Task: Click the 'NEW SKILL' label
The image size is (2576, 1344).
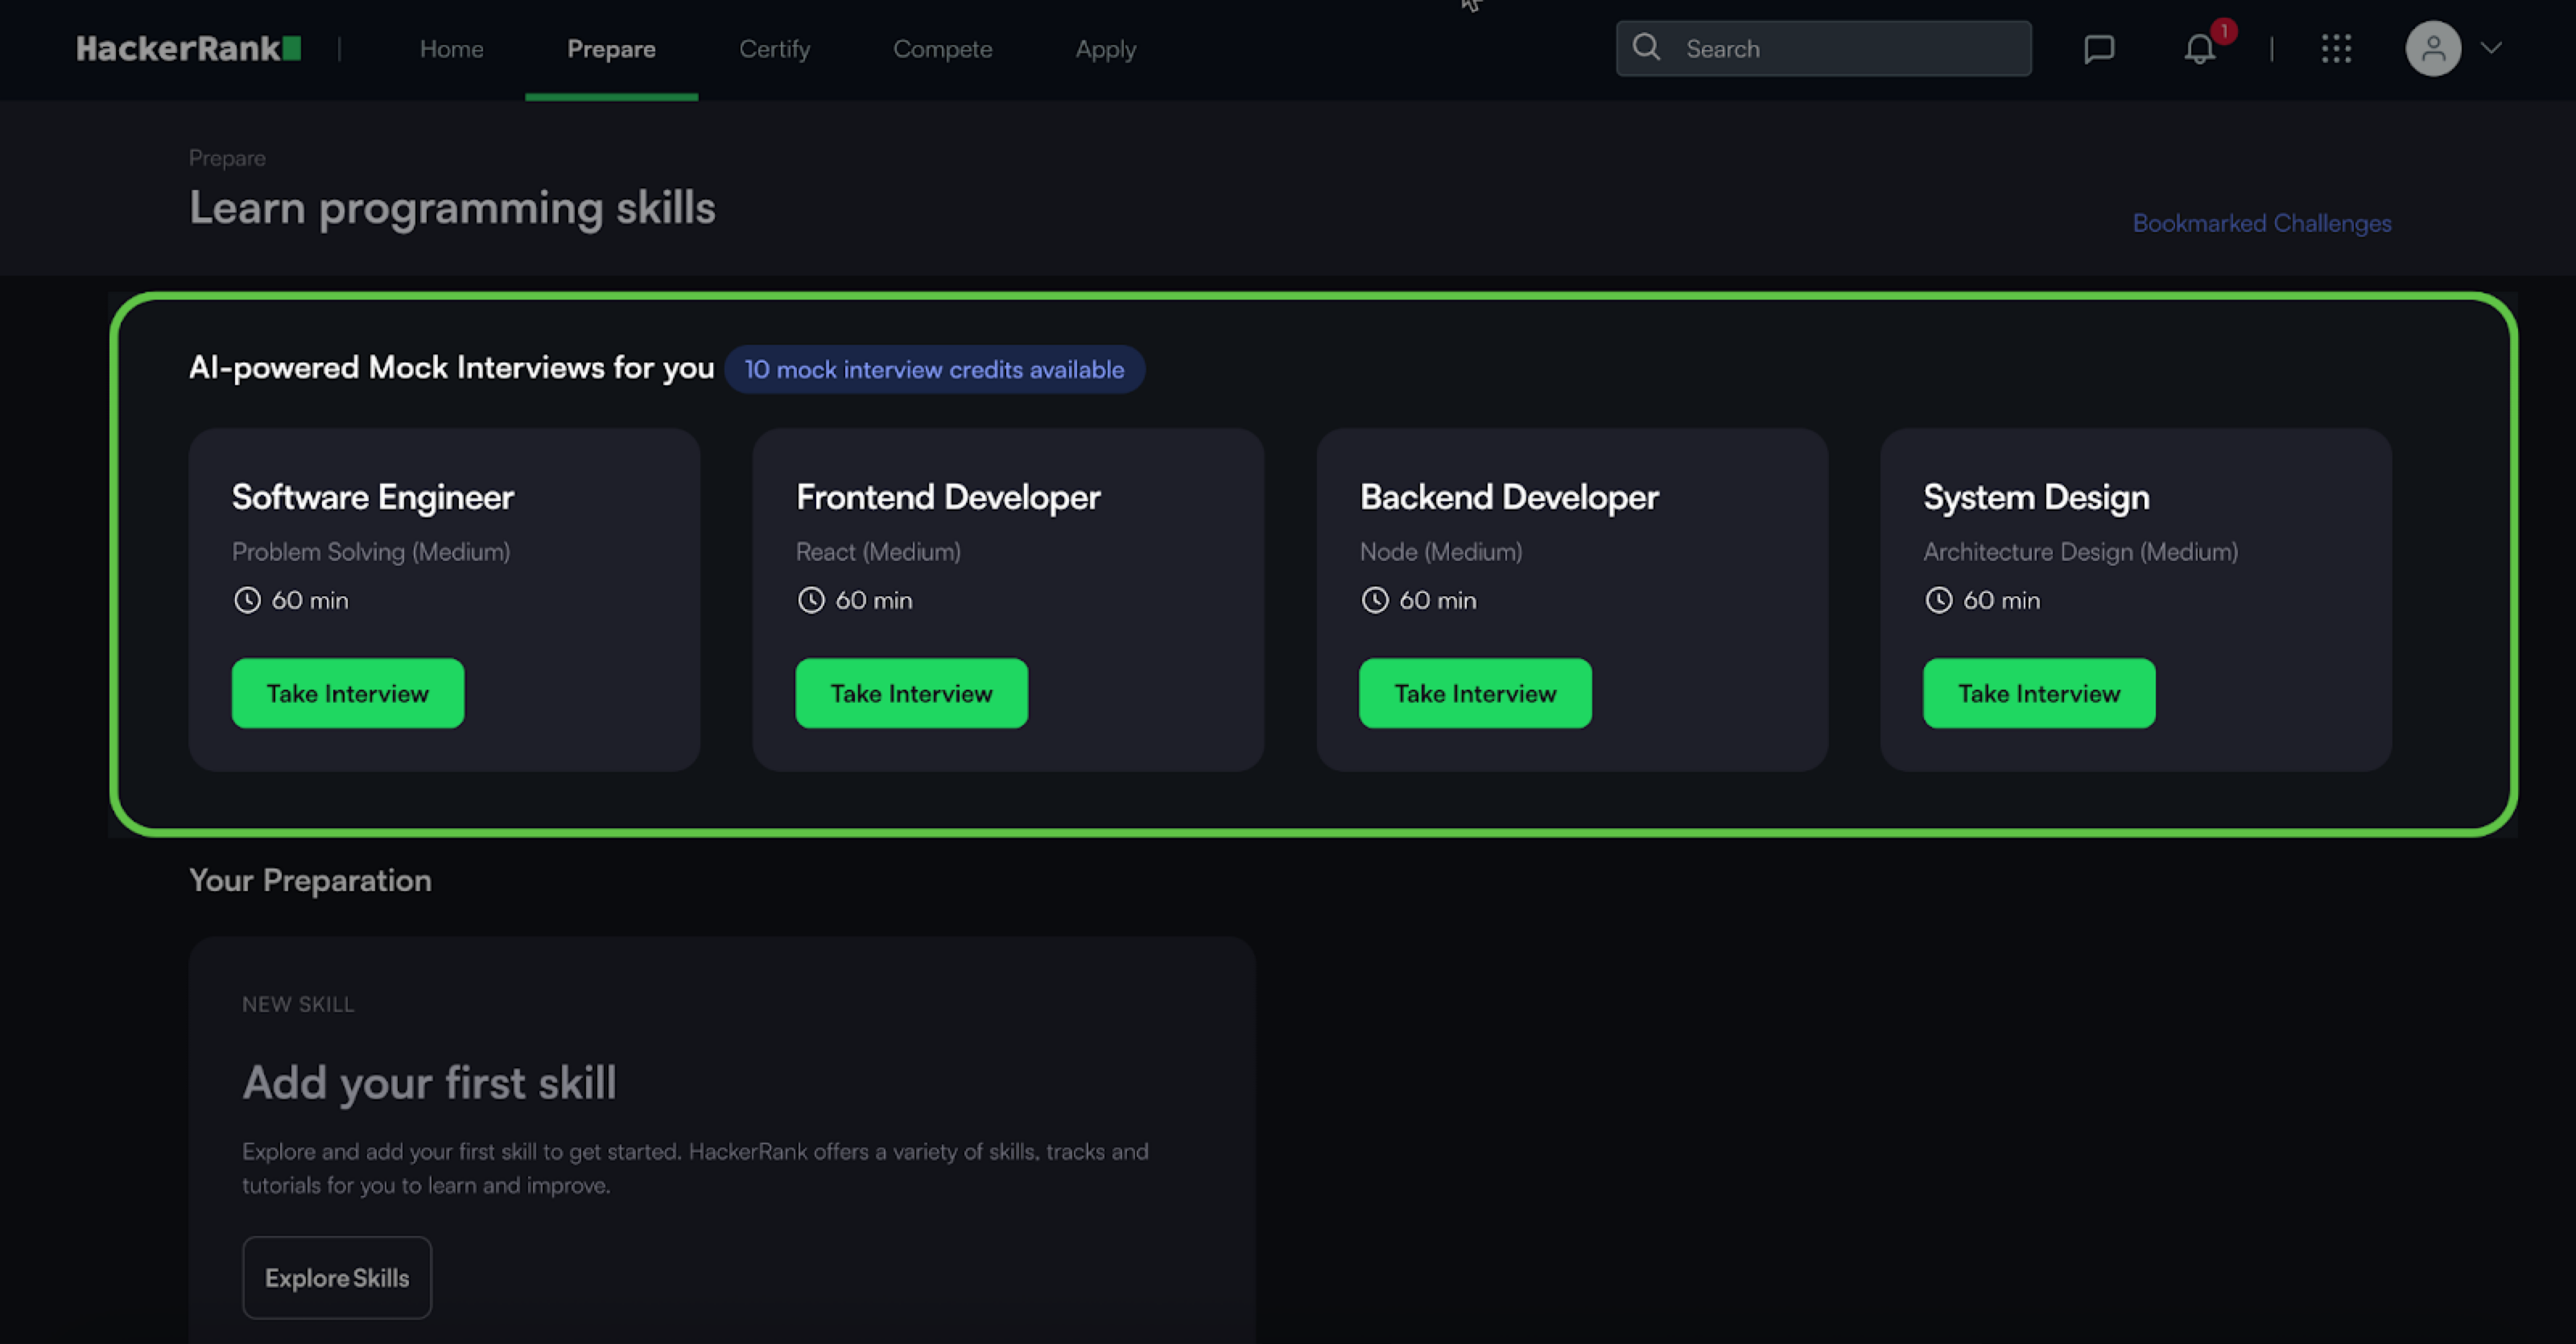Action: click(x=298, y=1004)
